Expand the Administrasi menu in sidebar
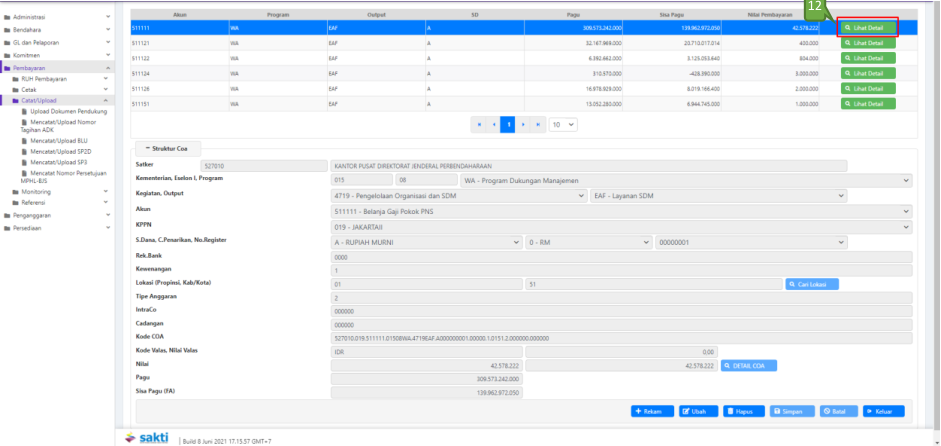The height and width of the screenshot is (446, 941). pyautogui.click(x=56, y=17)
